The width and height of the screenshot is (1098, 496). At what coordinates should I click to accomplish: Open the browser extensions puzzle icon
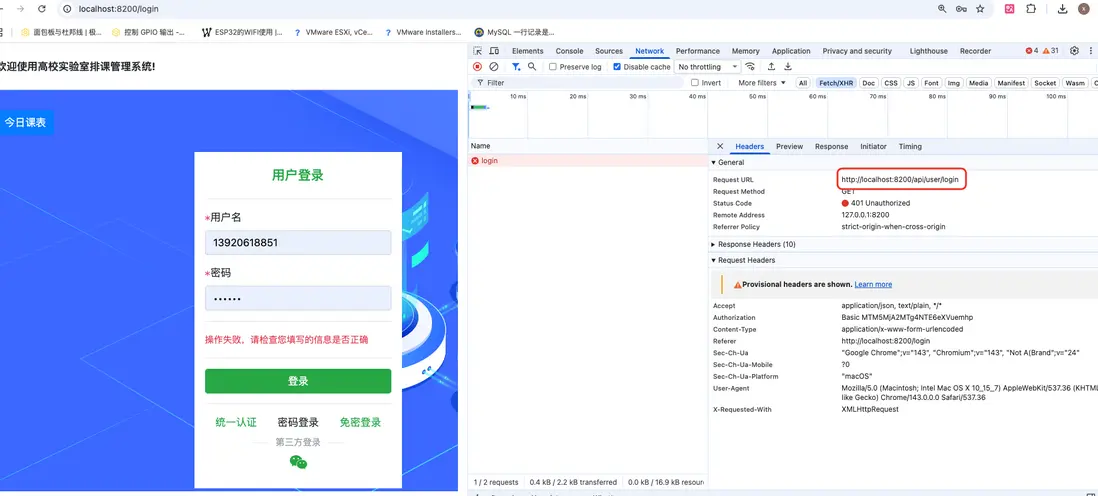1031,9
